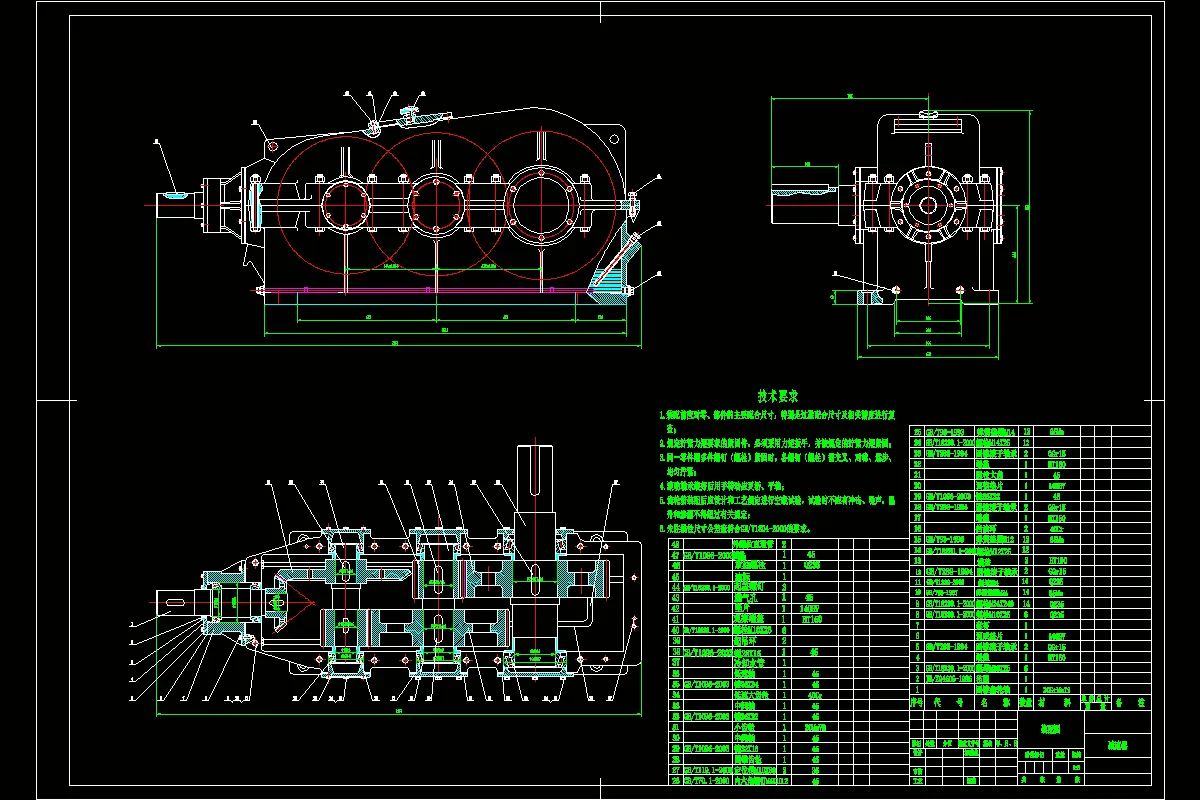Select the 装配图 cell in title block
The height and width of the screenshot is (800, 1200).
[x=1052, y=729]
